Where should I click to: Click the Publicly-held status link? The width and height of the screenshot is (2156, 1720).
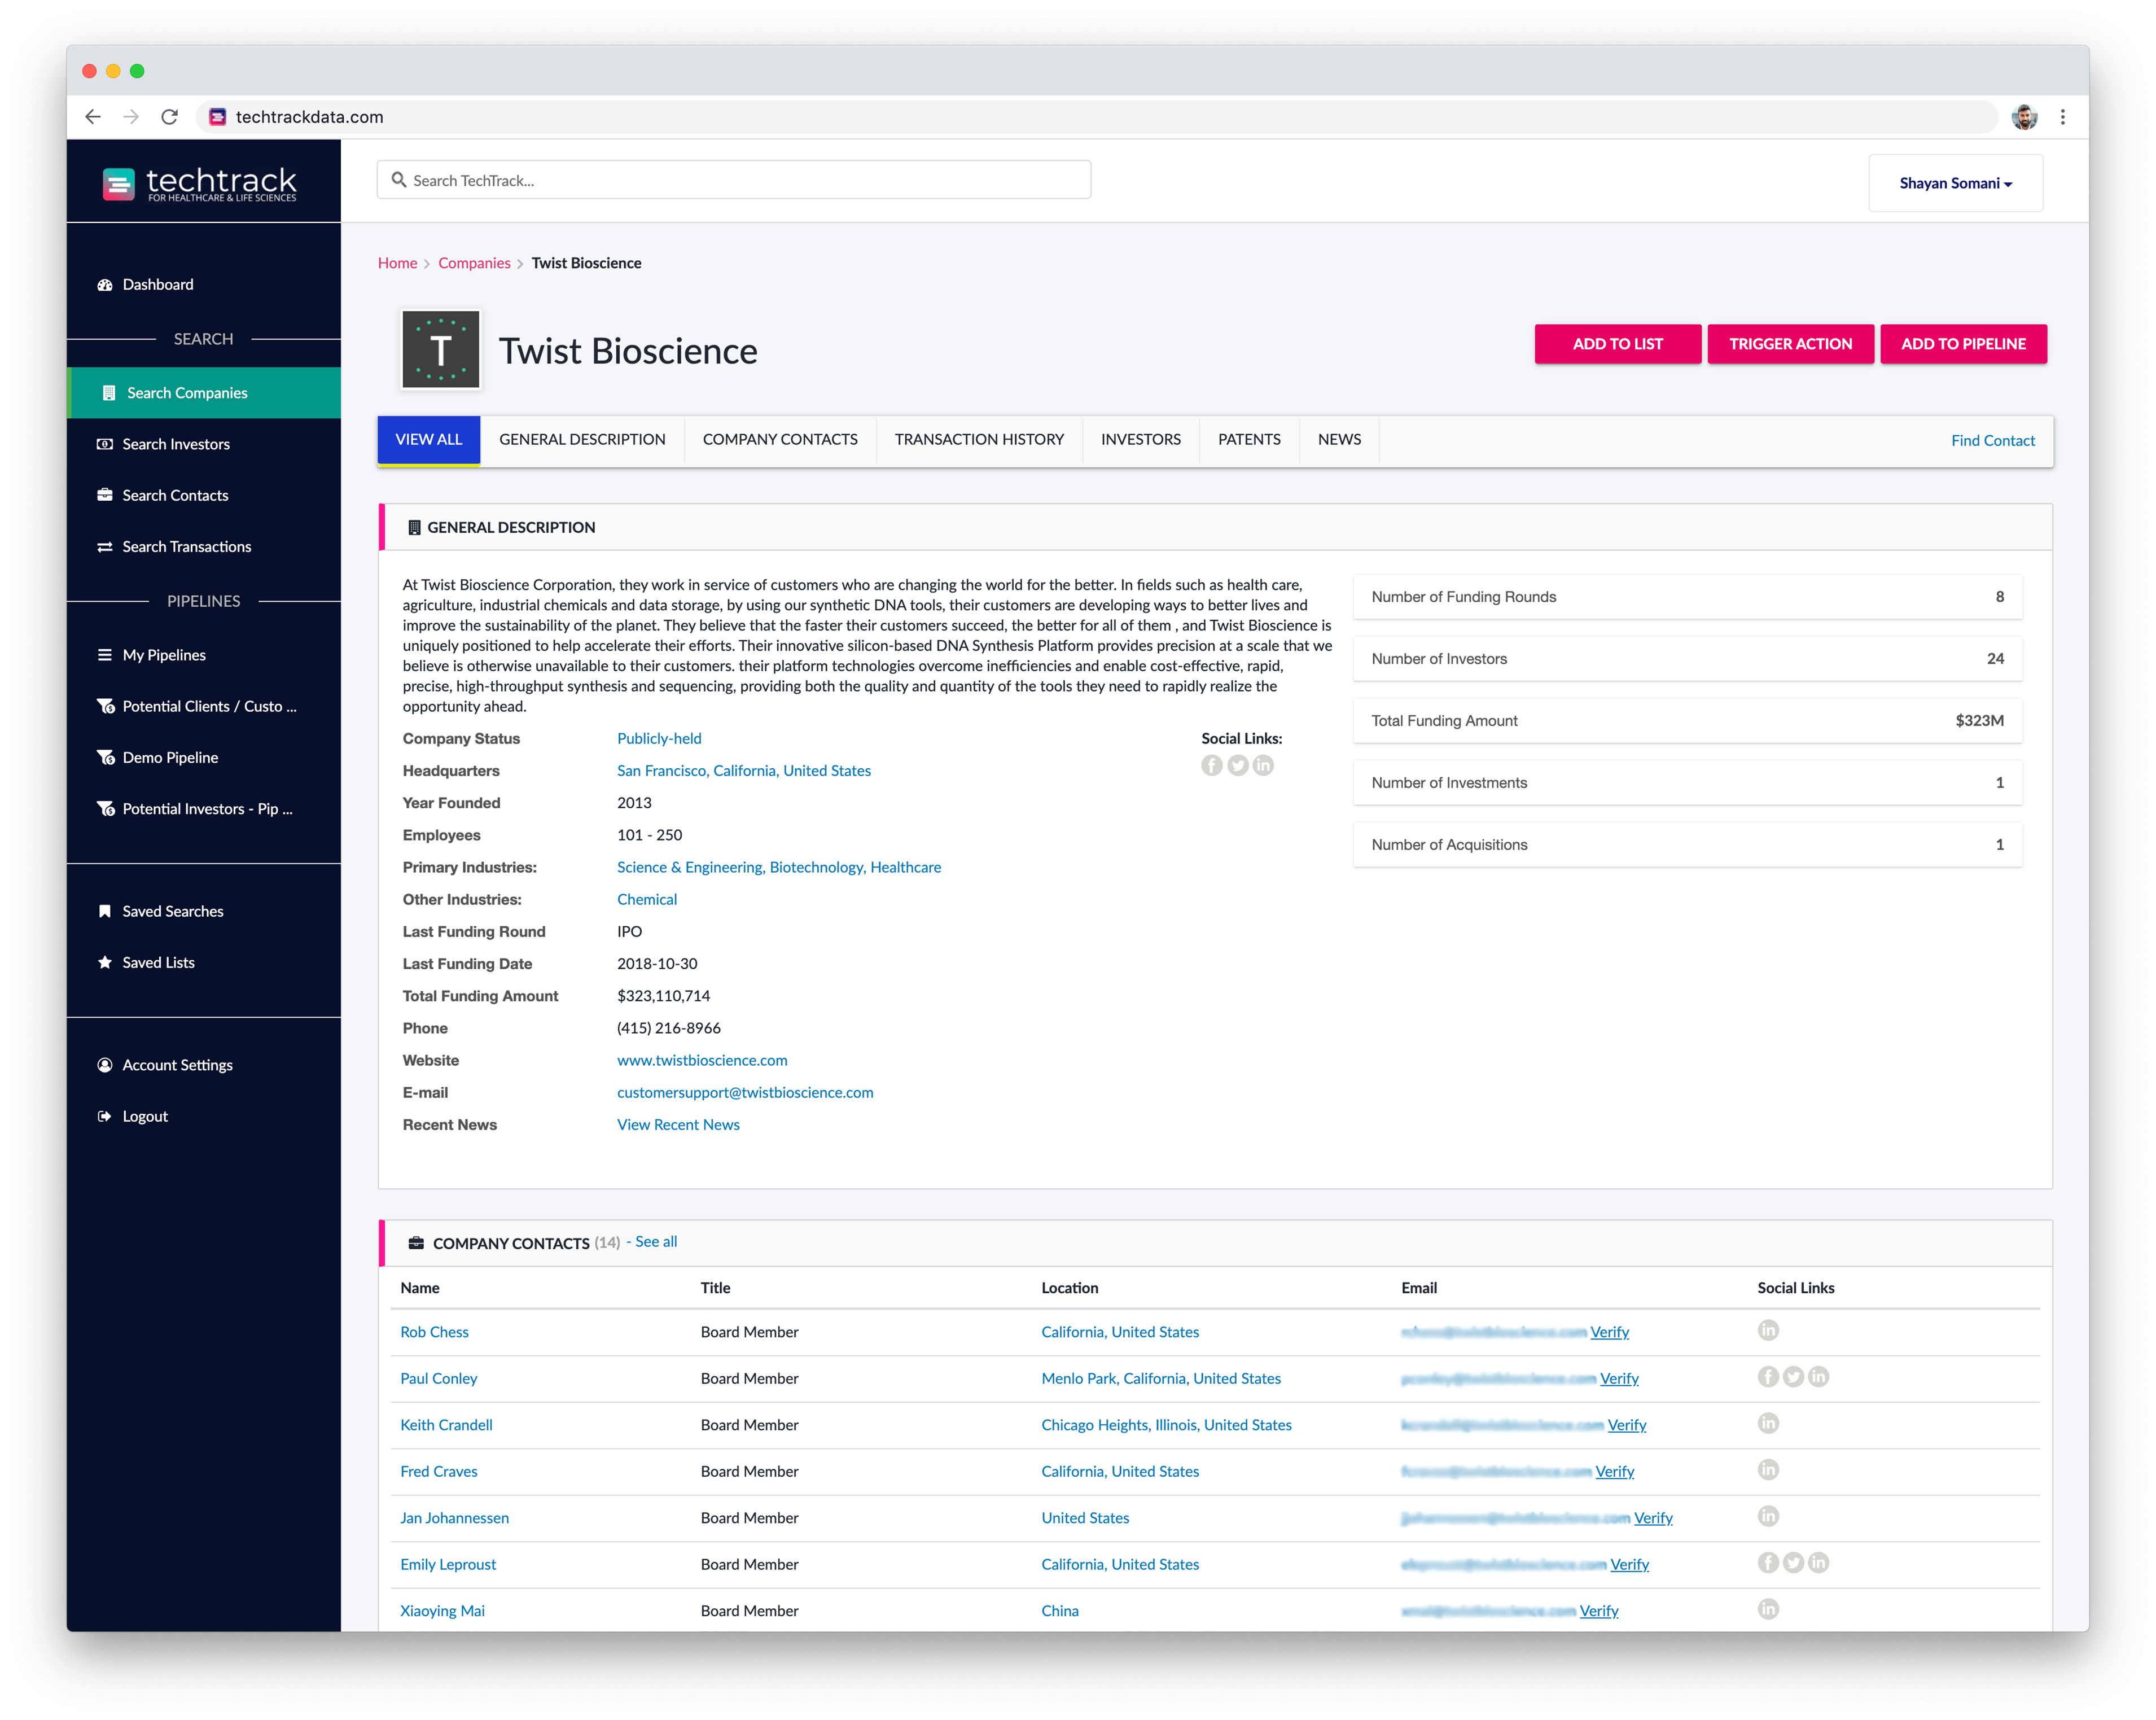(x=659, y=739)
